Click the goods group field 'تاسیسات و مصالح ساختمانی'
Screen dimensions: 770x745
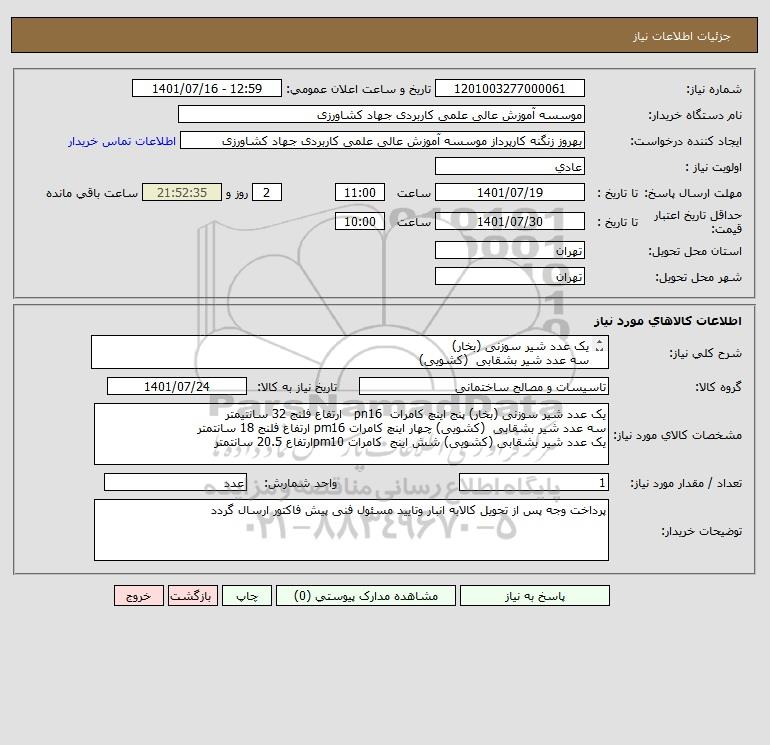pyautogui.click(x=484, y=386)
